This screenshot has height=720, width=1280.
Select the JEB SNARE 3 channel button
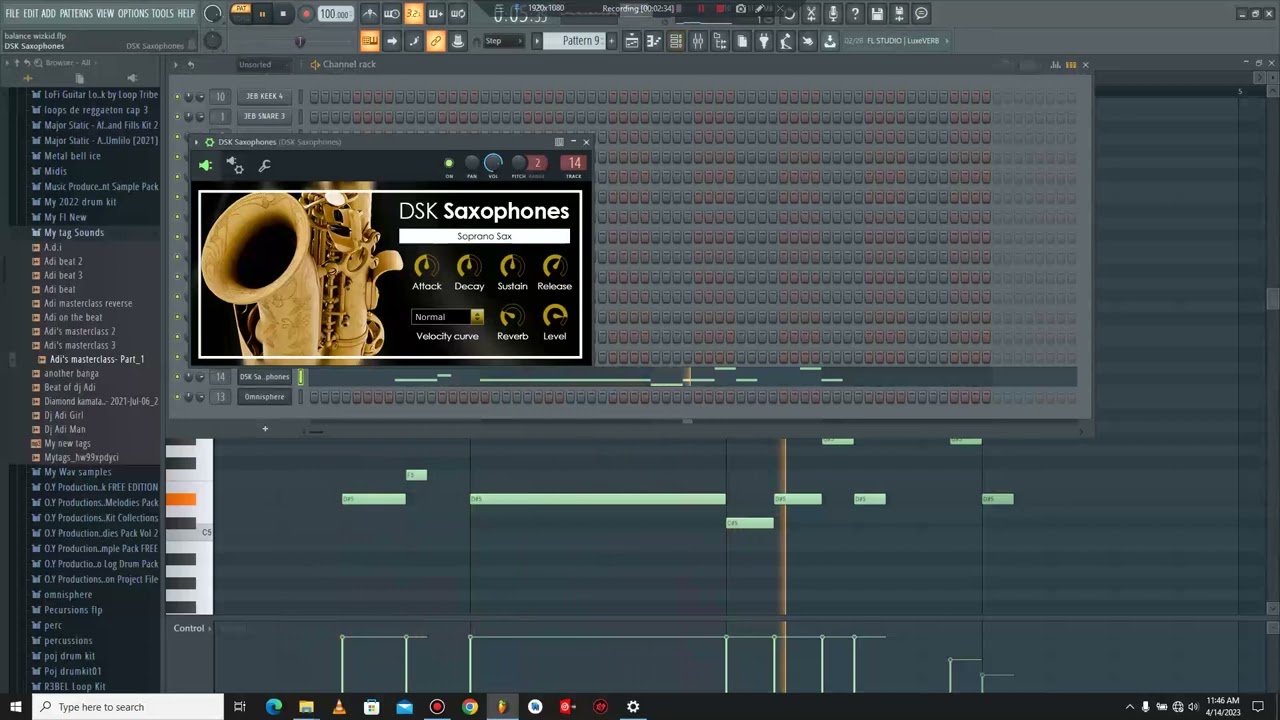[x=264, y=116]
